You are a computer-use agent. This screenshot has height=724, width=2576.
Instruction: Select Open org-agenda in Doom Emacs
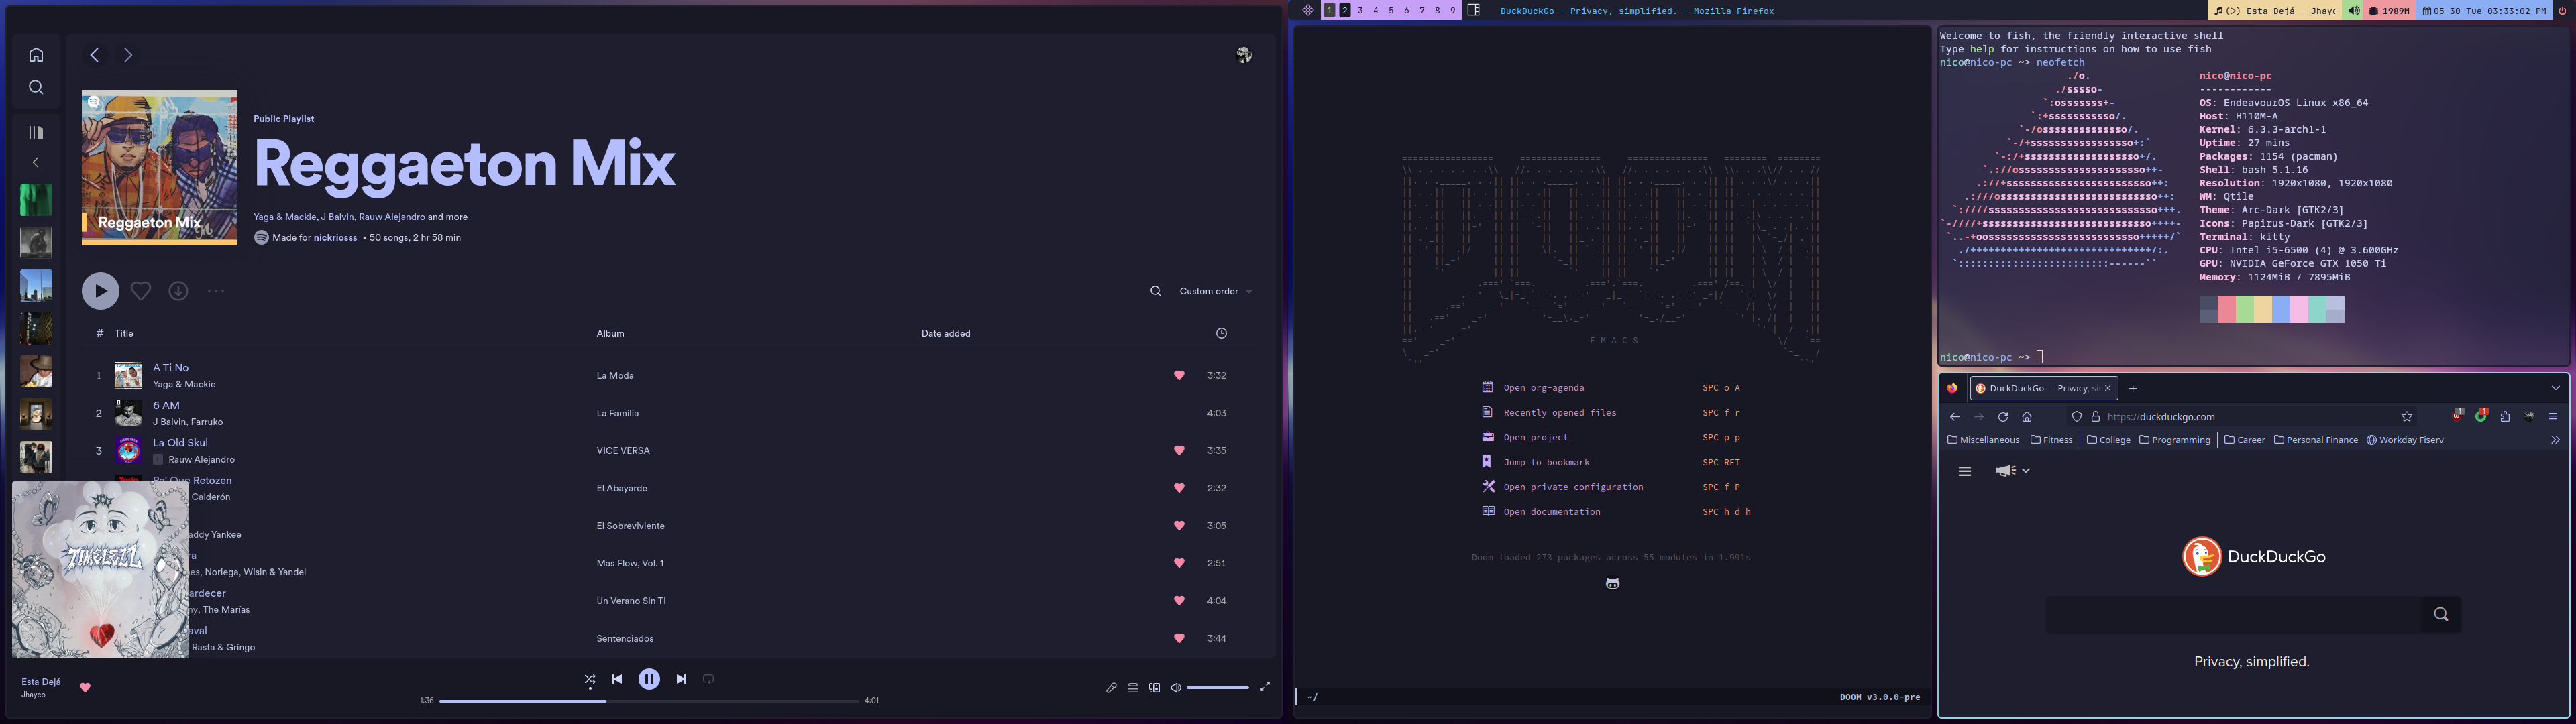tap(1544, 388)
